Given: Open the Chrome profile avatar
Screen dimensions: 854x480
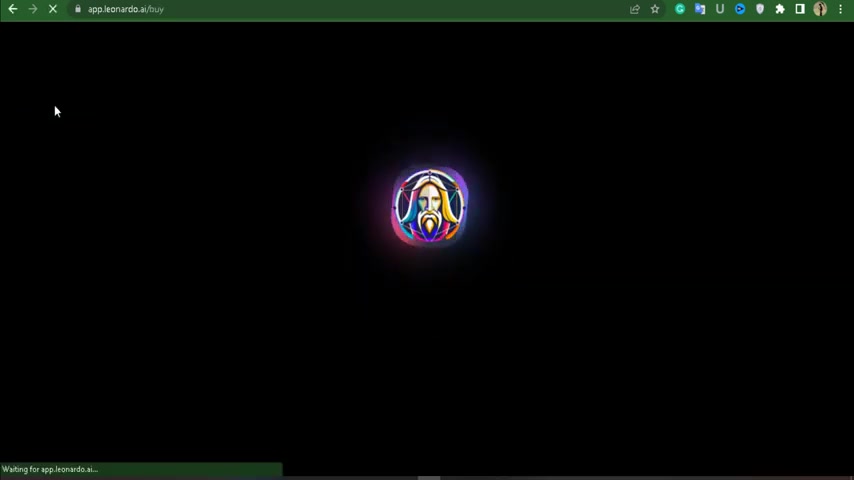Looking at the screenshot, I should coord(820,9).
